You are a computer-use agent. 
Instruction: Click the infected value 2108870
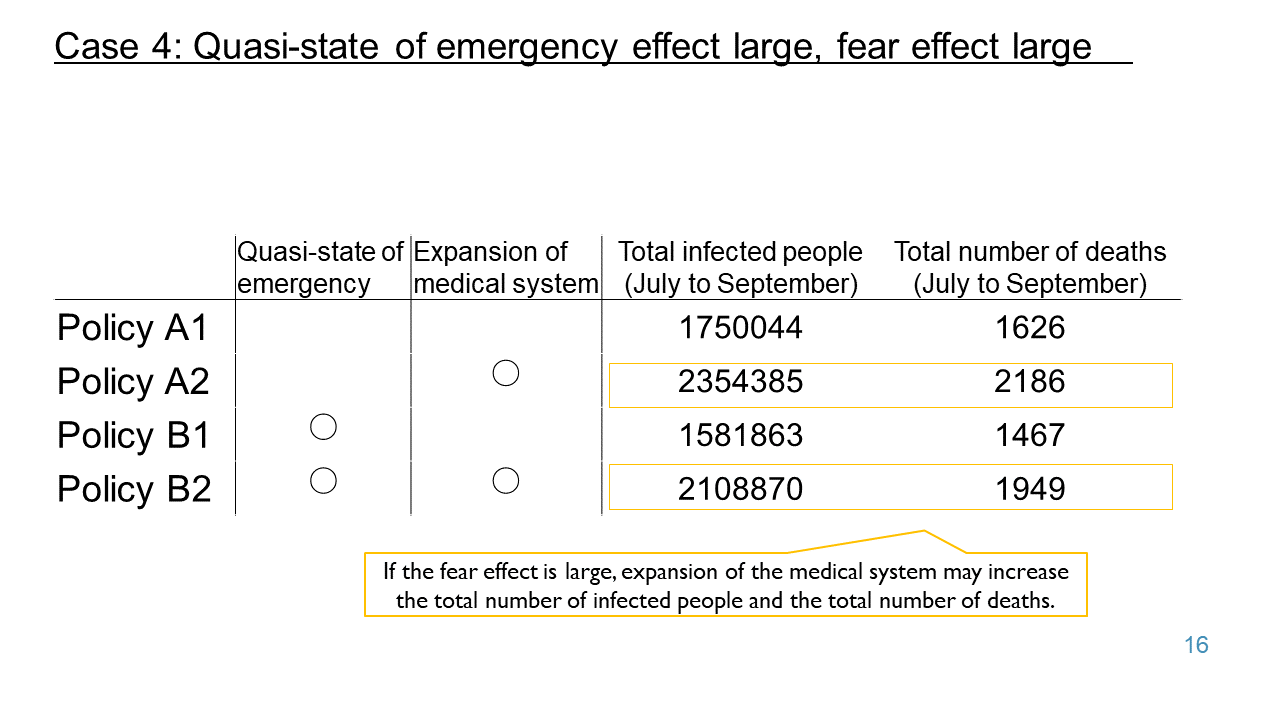741,489
